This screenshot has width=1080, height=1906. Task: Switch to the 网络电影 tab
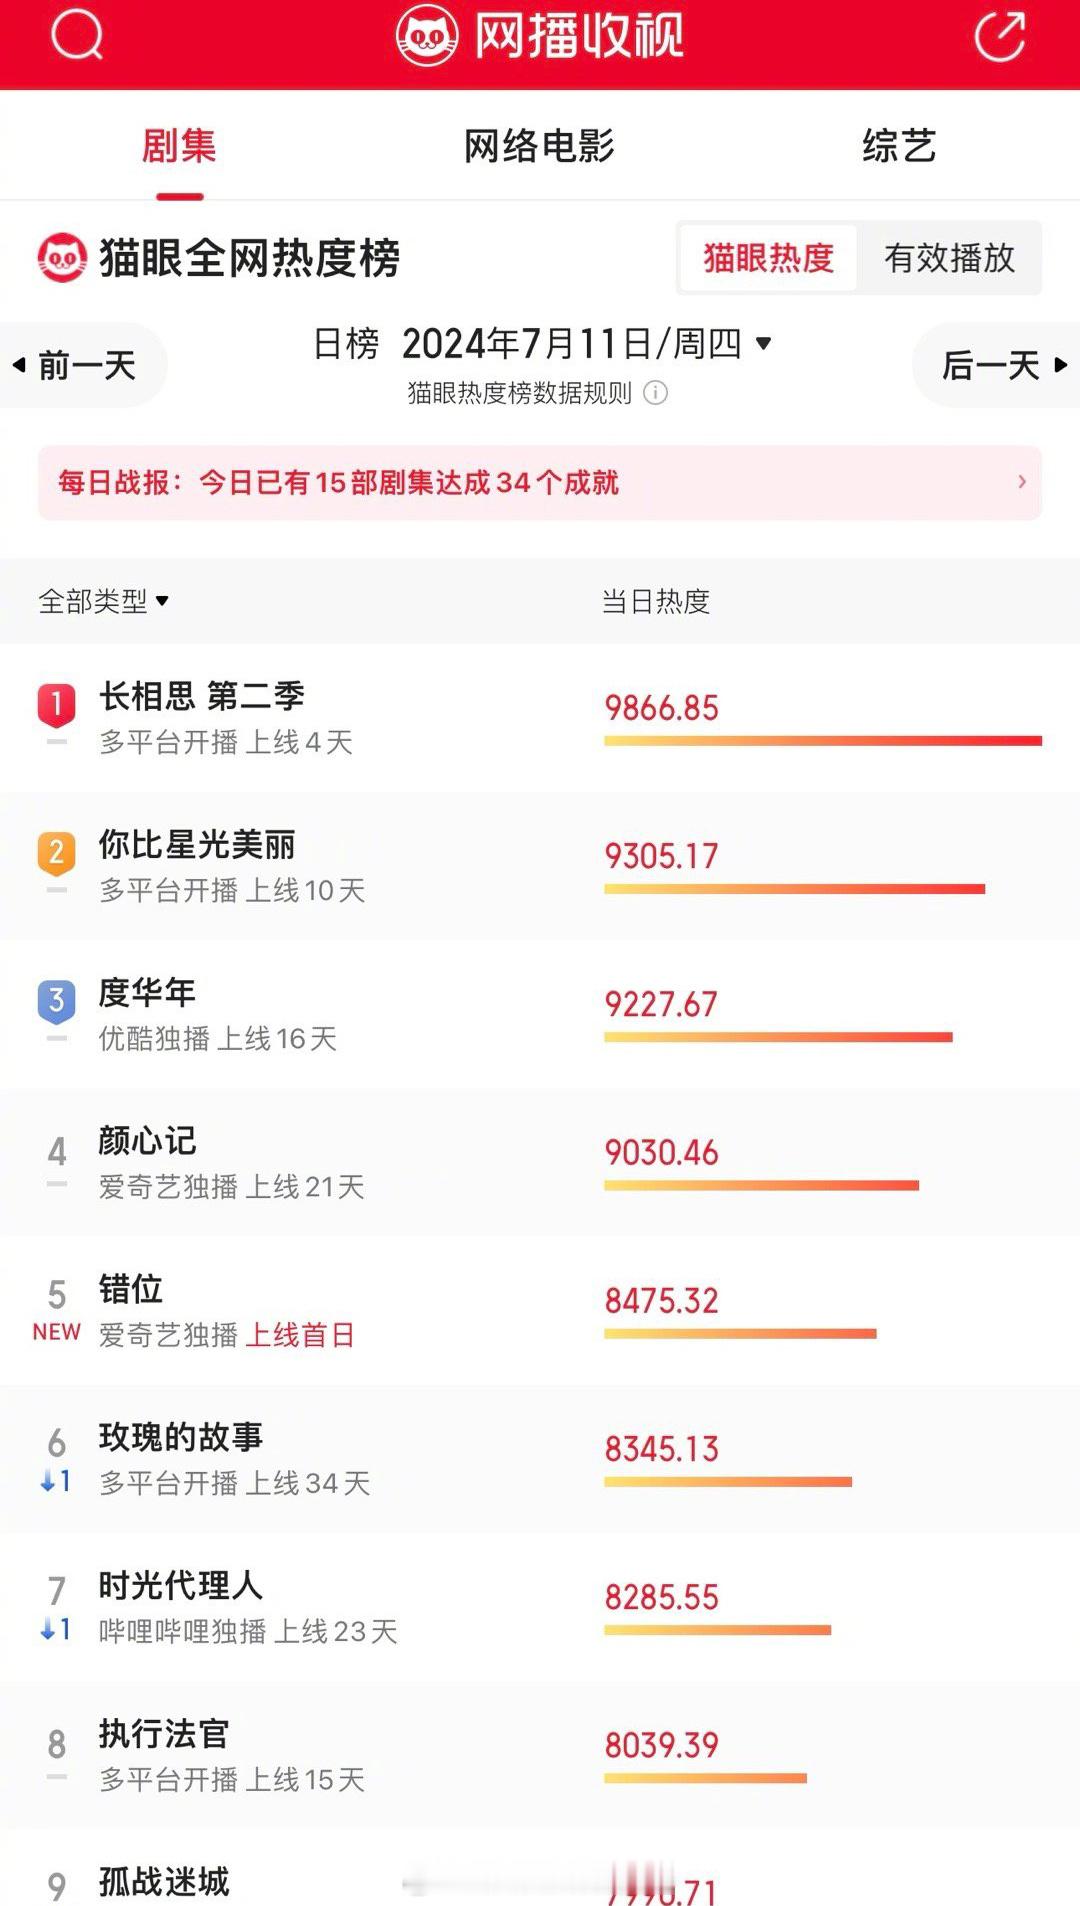539,146
